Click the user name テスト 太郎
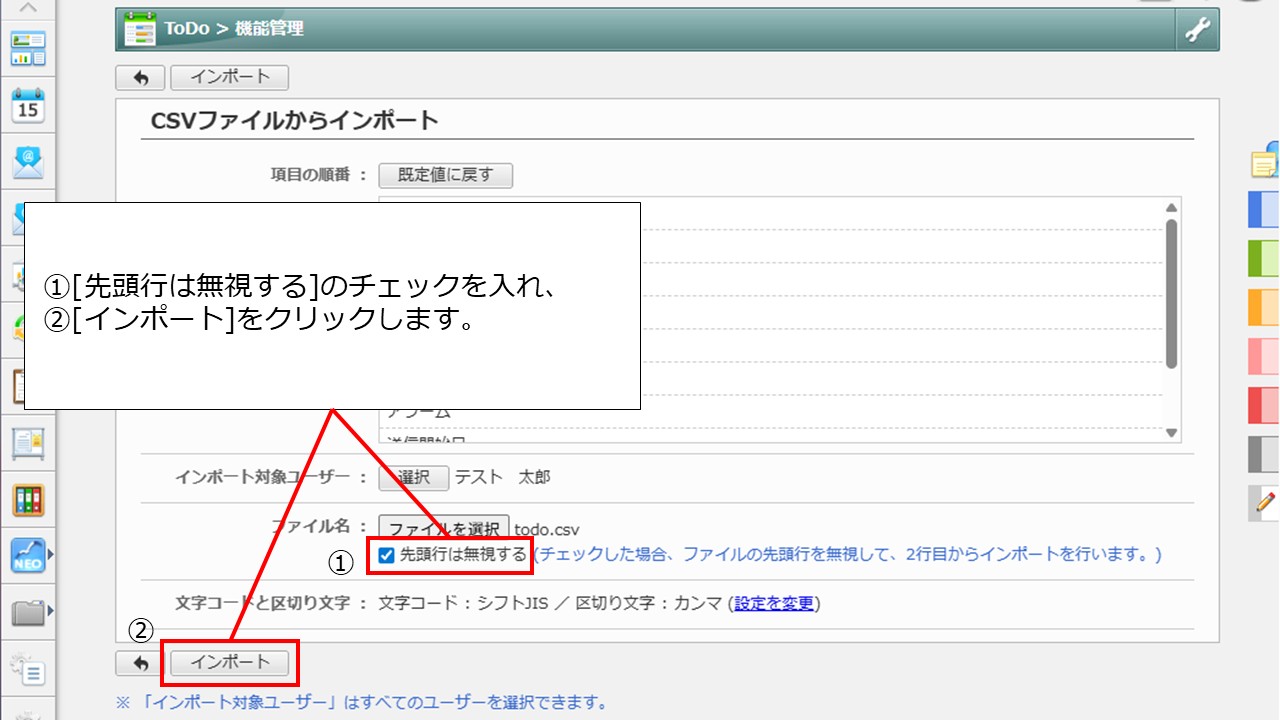 click(x=503, y=478)
